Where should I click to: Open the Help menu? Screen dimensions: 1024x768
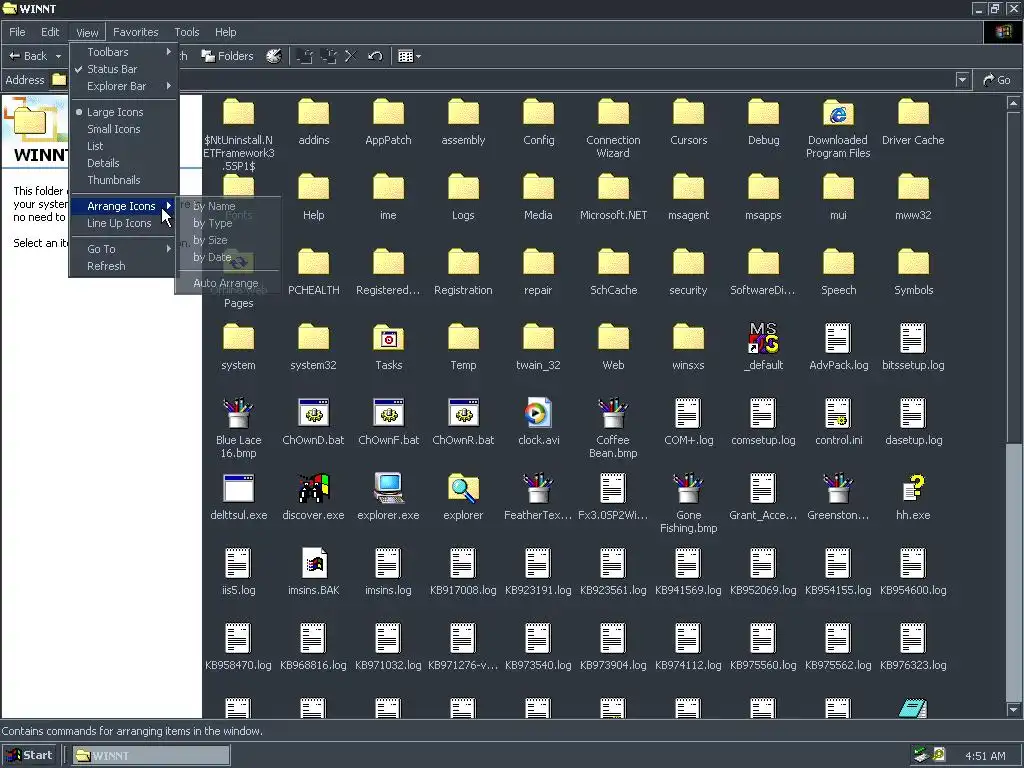pos(225,32)
